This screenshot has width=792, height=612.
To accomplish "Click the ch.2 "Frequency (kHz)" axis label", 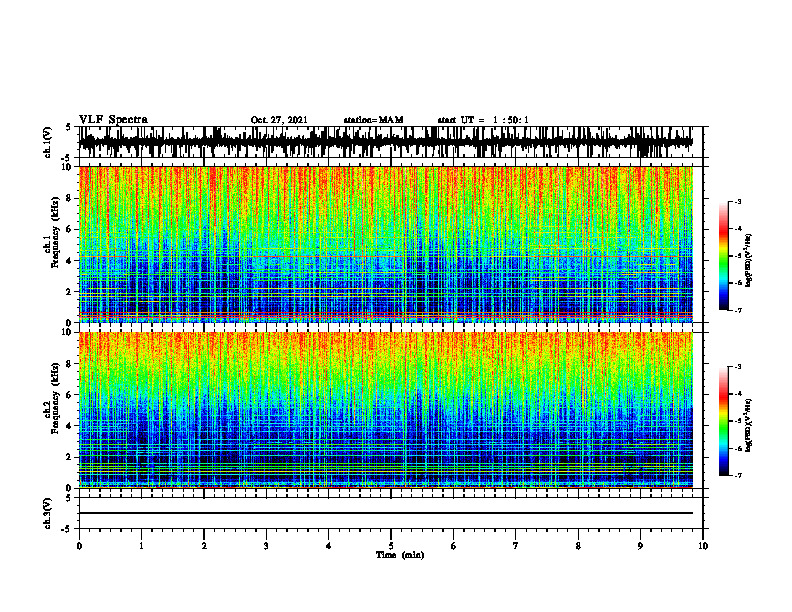I will (x=56, y=398).
